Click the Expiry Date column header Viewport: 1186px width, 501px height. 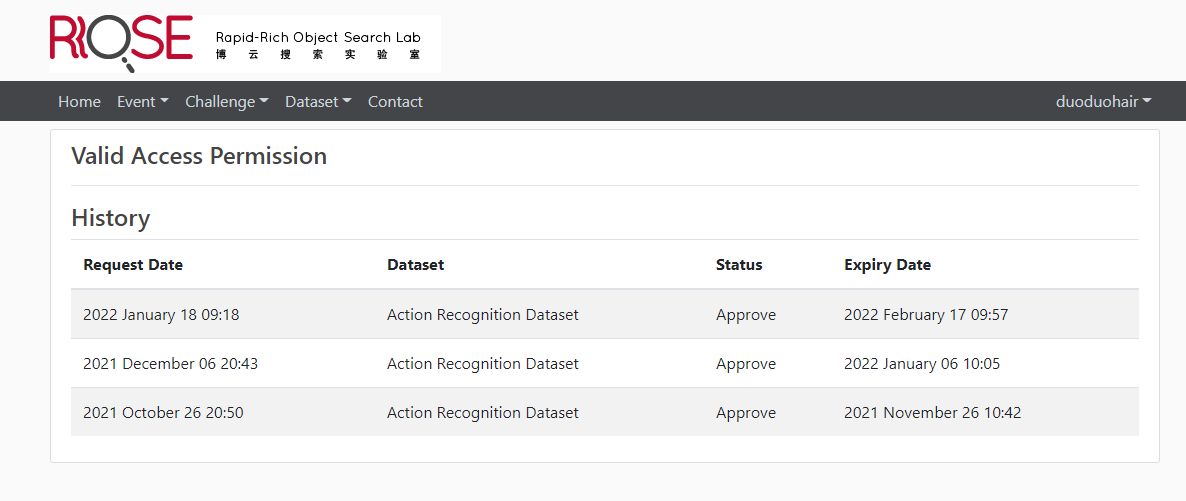887,265
